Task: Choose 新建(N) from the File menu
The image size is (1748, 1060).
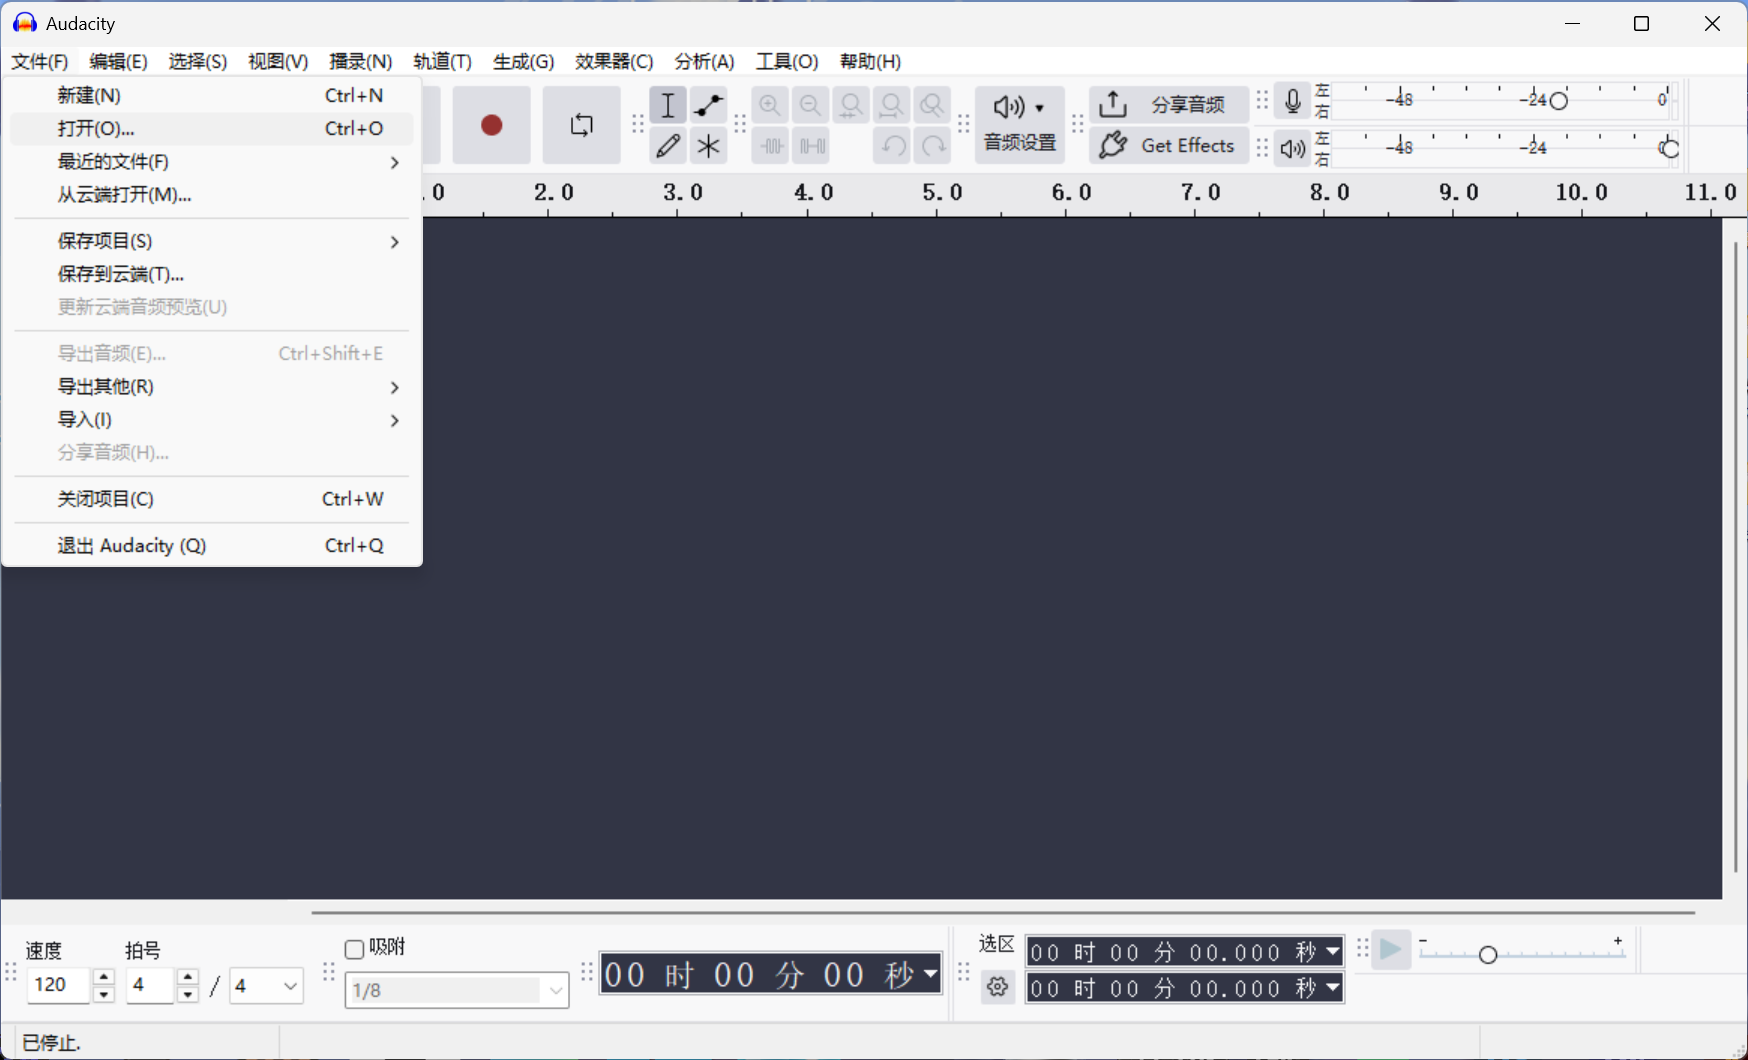Action: point(212,95)
